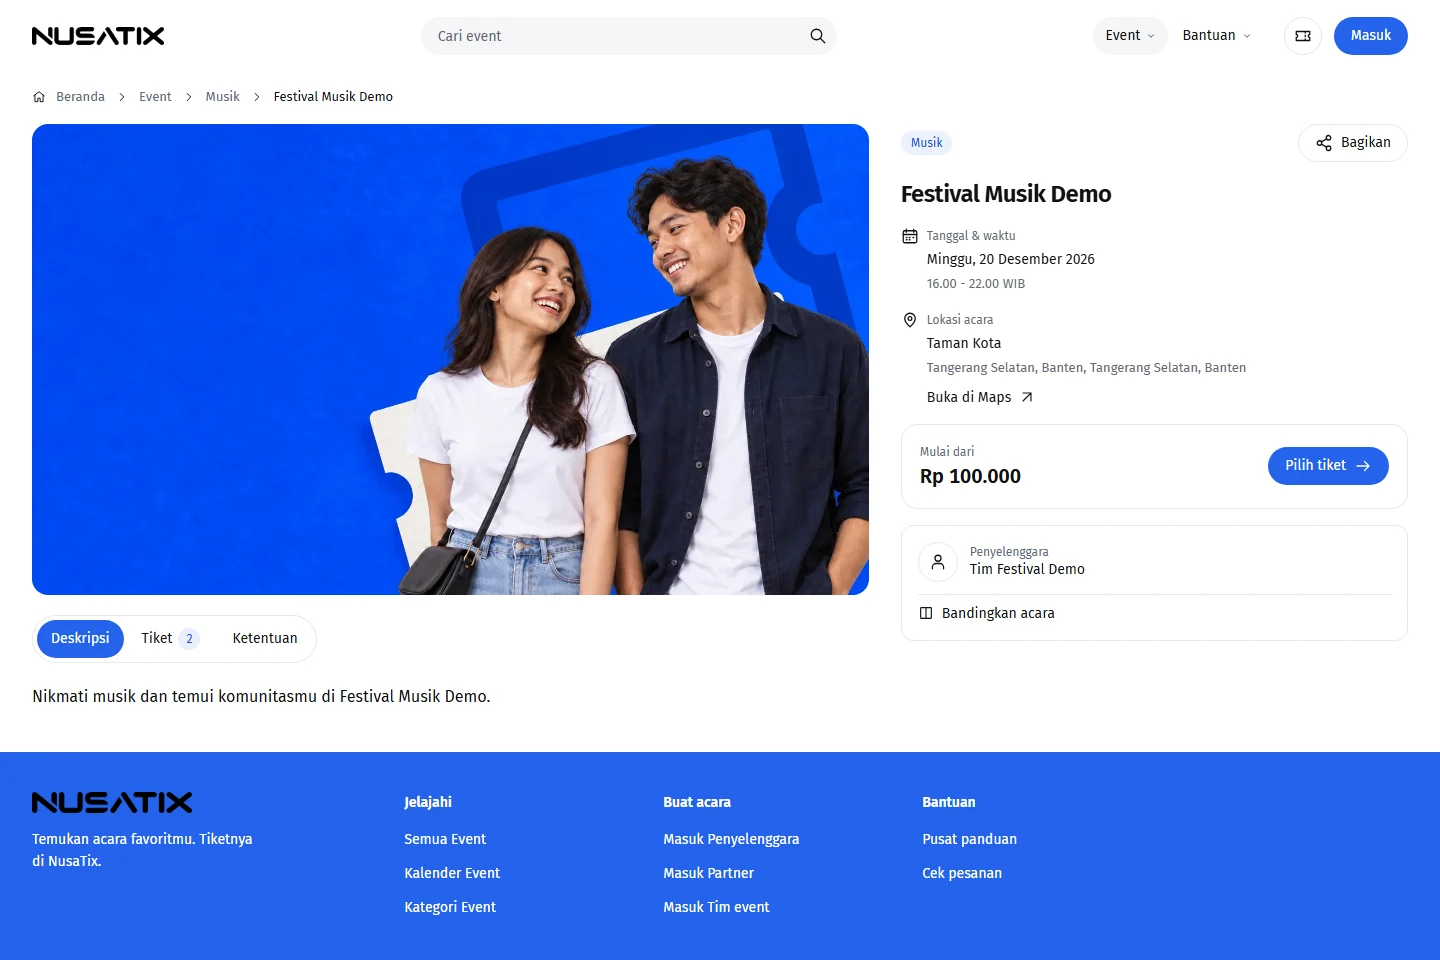Click the search magnifier icon
1440x960 pixels.
(817, 36)
